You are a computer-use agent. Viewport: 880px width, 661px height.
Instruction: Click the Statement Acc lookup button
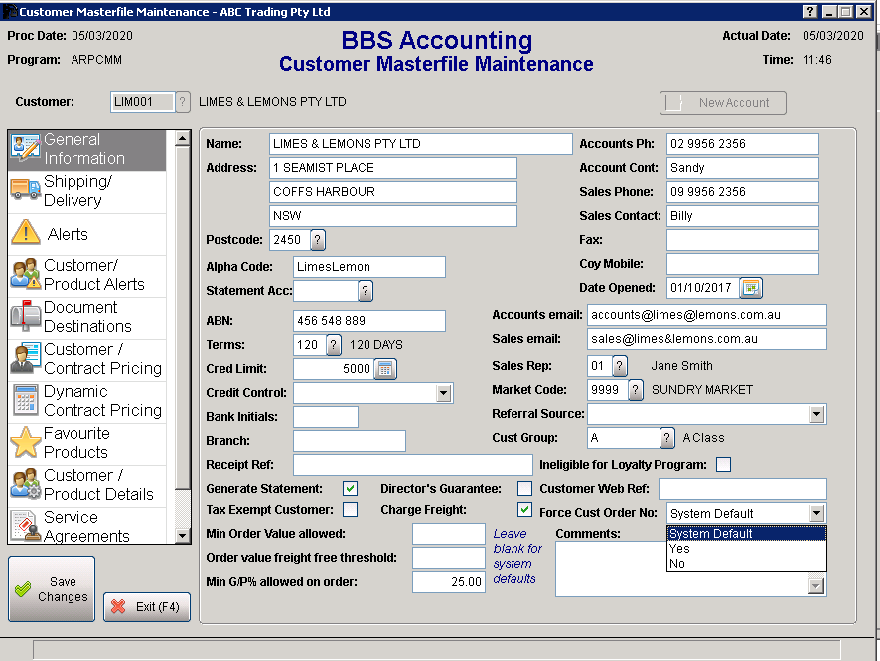365,291
